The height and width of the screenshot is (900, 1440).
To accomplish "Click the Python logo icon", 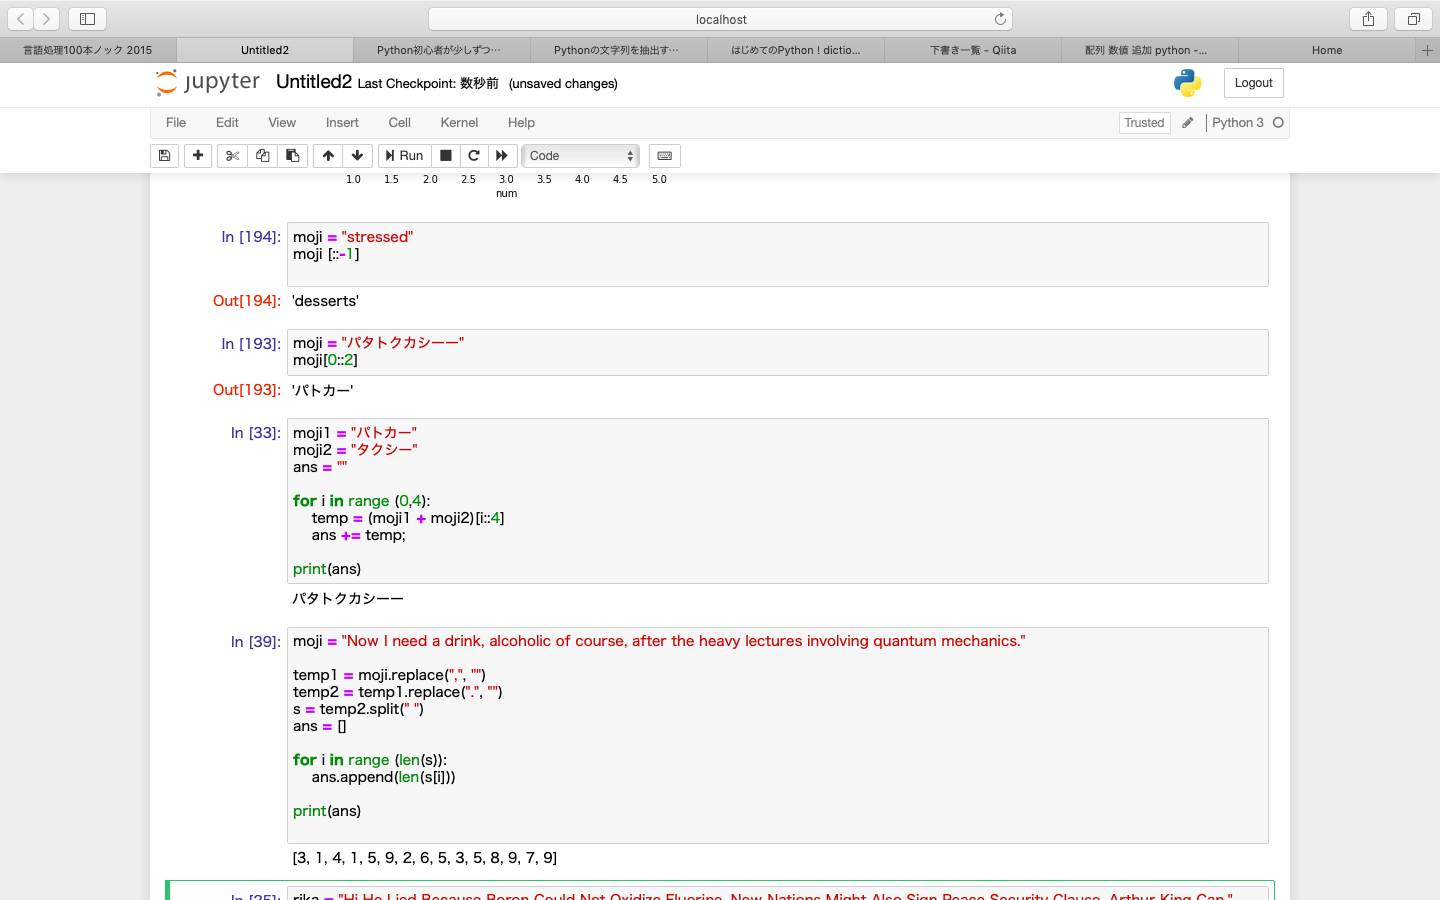I will pyautogui.click(x=1188, y=83).
